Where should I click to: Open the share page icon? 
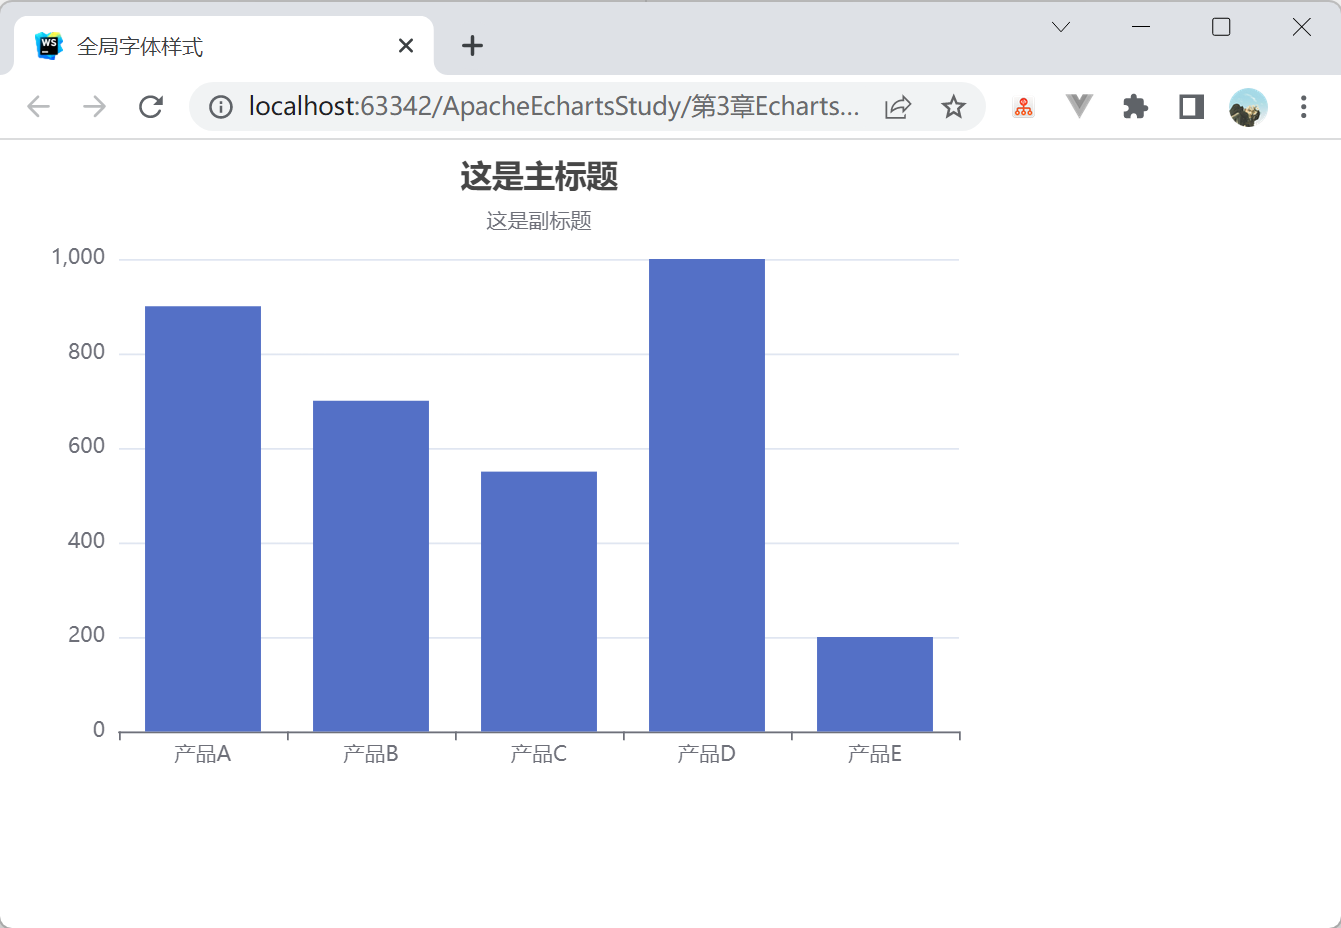click(898, 106)
